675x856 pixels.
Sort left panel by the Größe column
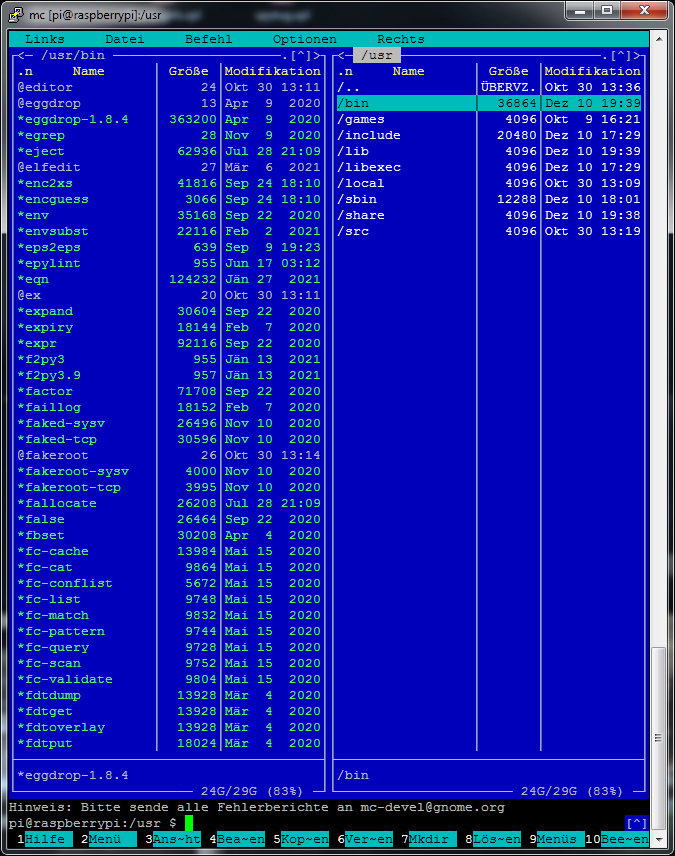188,71
